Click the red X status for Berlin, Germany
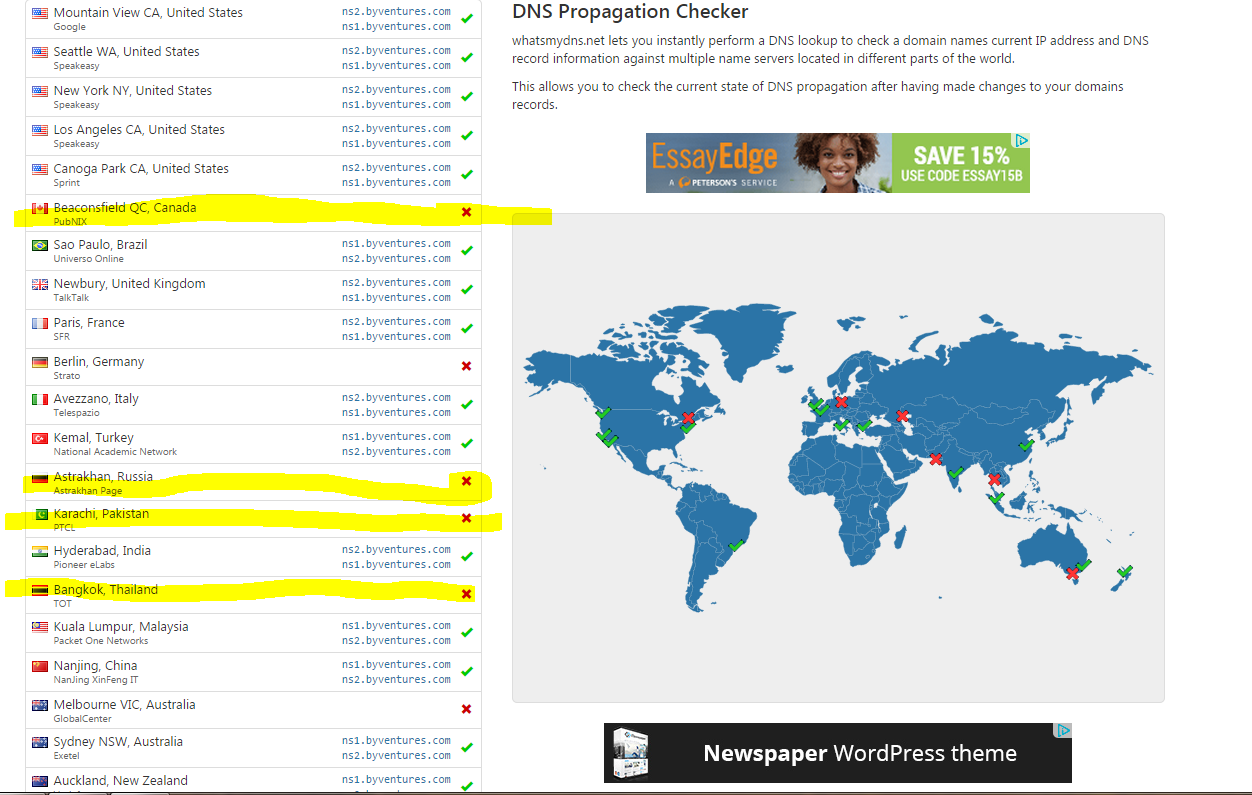This screenshot has width=1252, height=795. [x=466, y=366]
